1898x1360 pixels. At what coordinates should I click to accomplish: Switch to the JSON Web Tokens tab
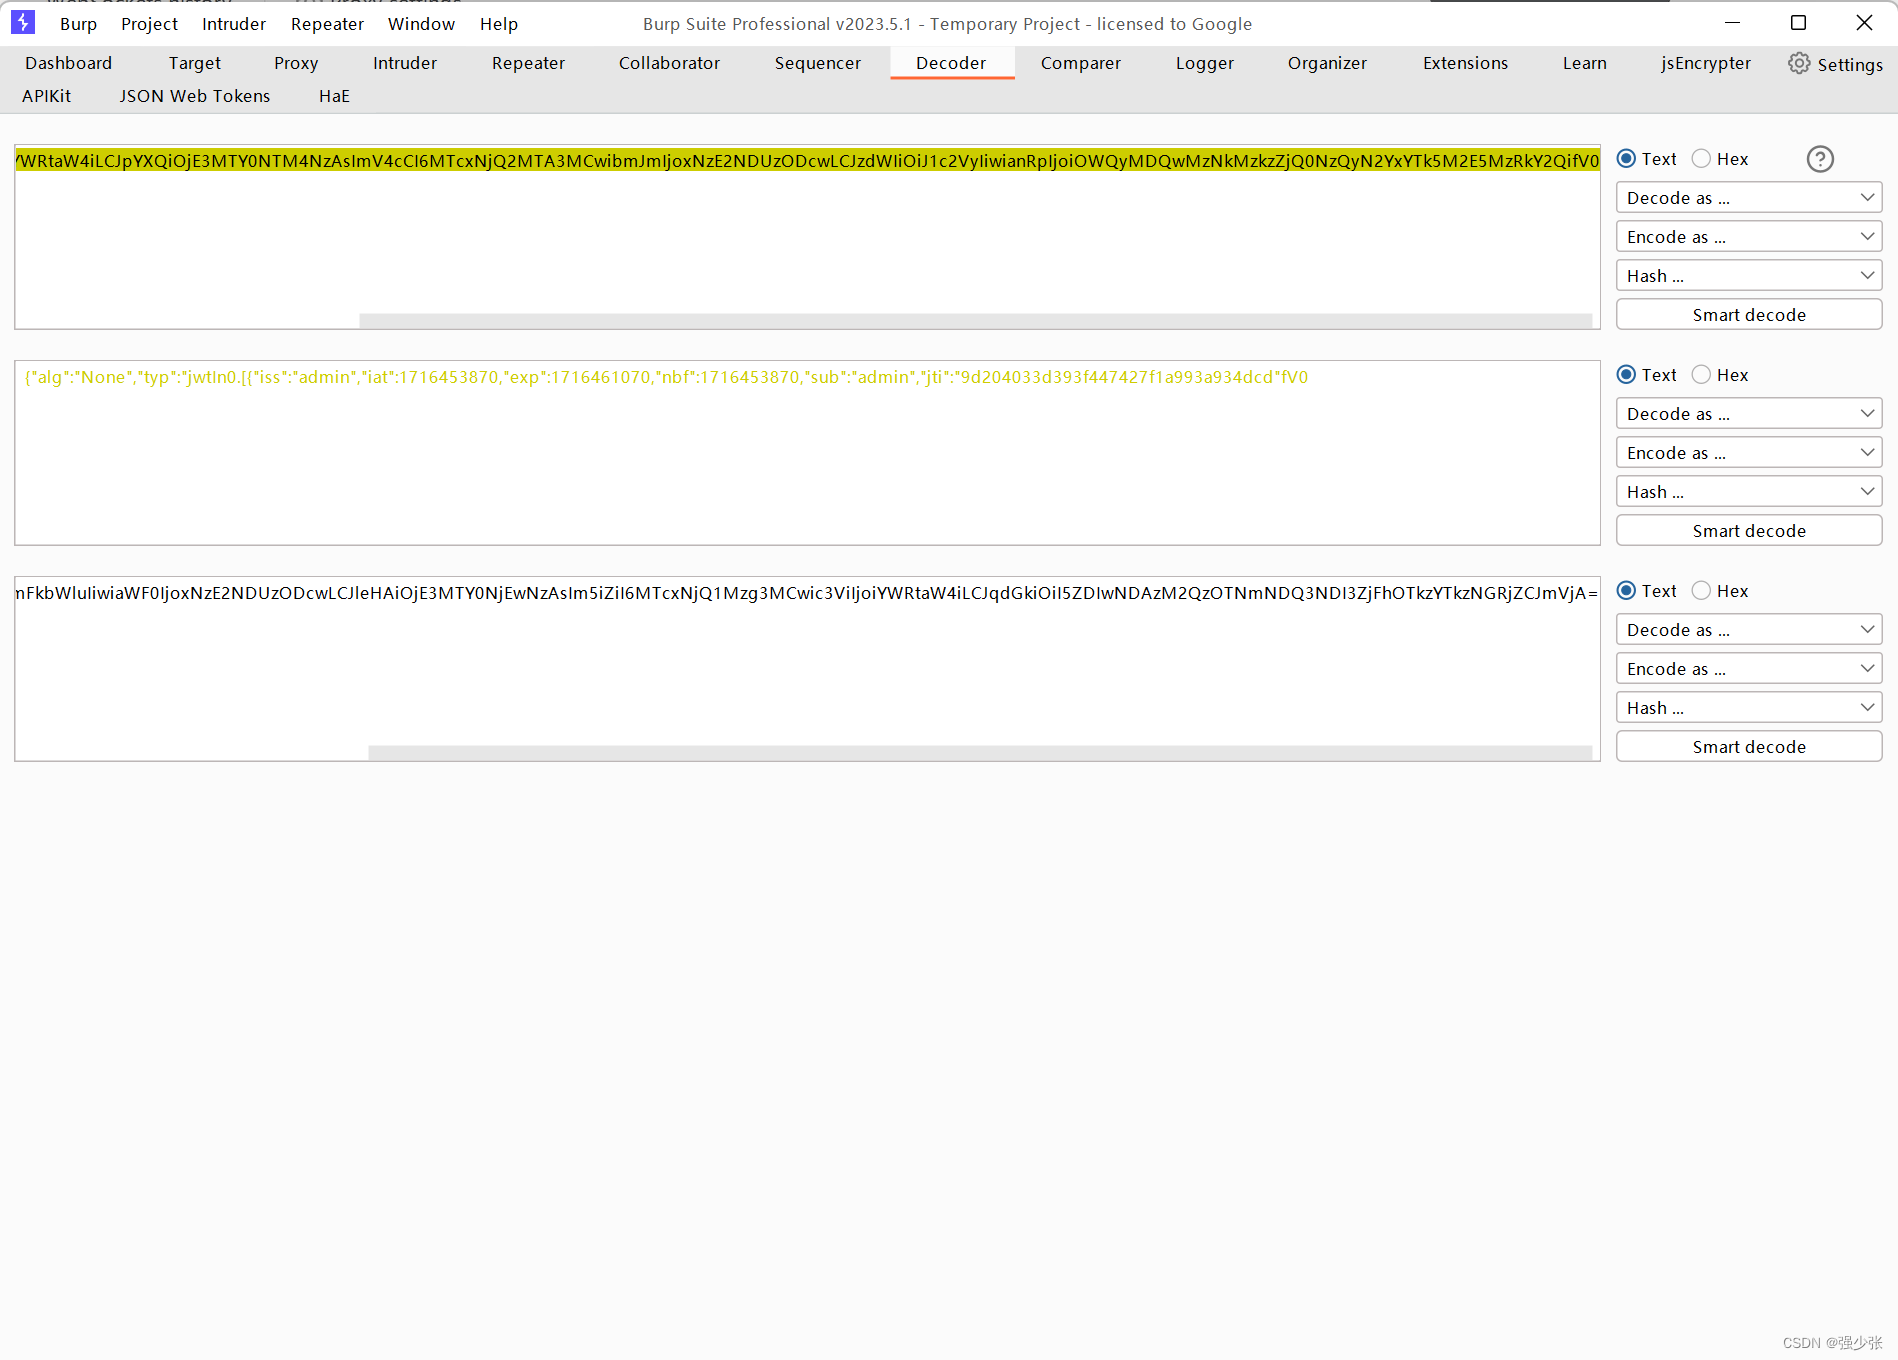[195, 96]
